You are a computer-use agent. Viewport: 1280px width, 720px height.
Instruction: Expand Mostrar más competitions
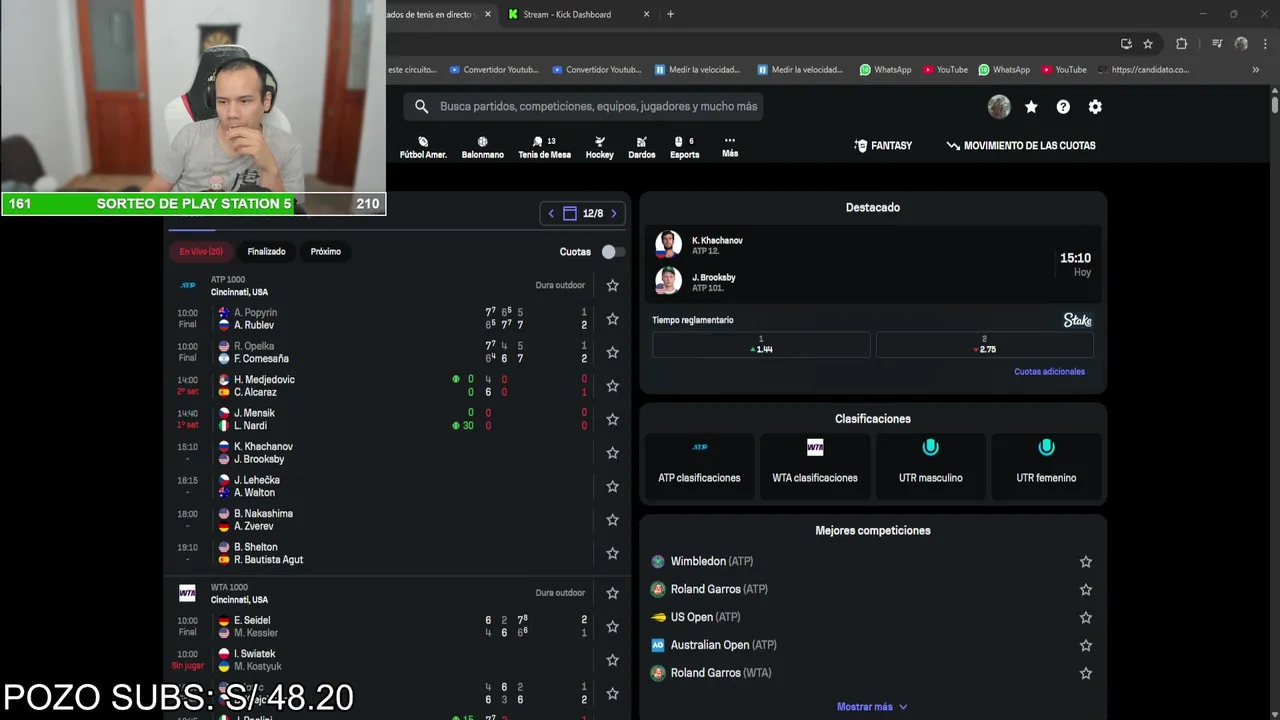[872, 706]
